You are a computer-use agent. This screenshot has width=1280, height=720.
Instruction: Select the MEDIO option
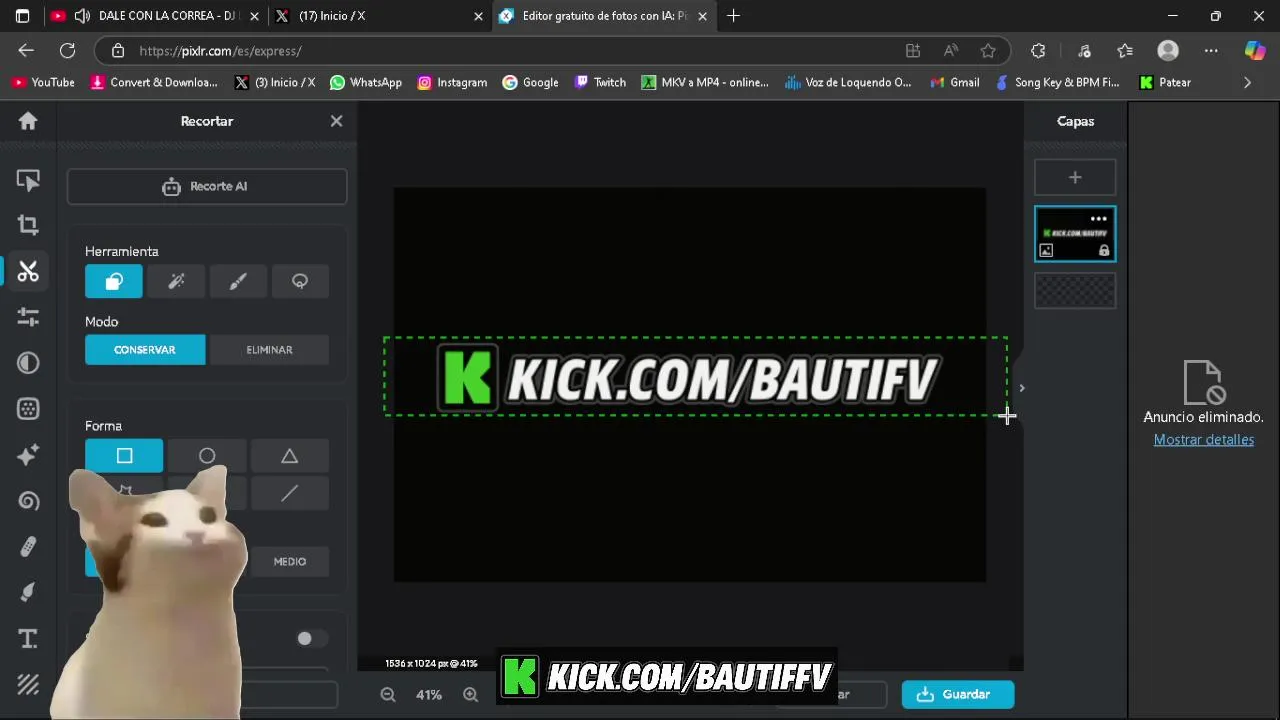(x=290, y=562)
